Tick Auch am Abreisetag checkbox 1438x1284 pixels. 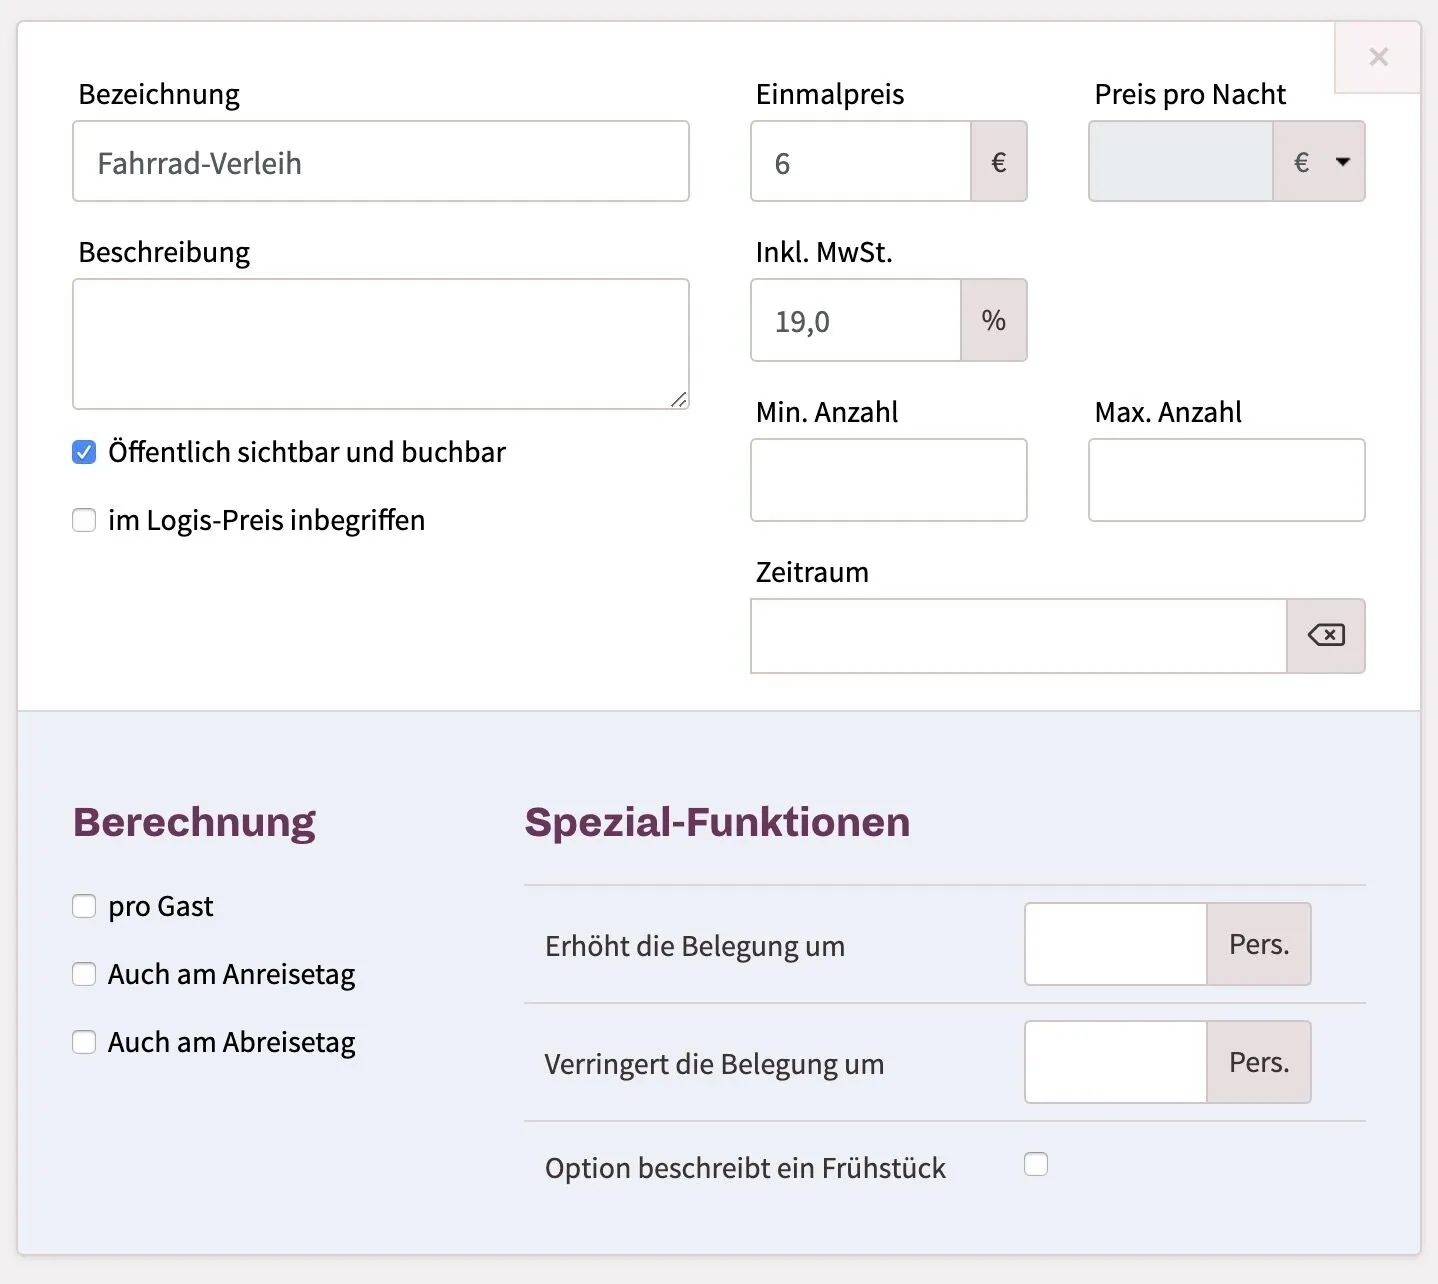[x=85, y=1042]
